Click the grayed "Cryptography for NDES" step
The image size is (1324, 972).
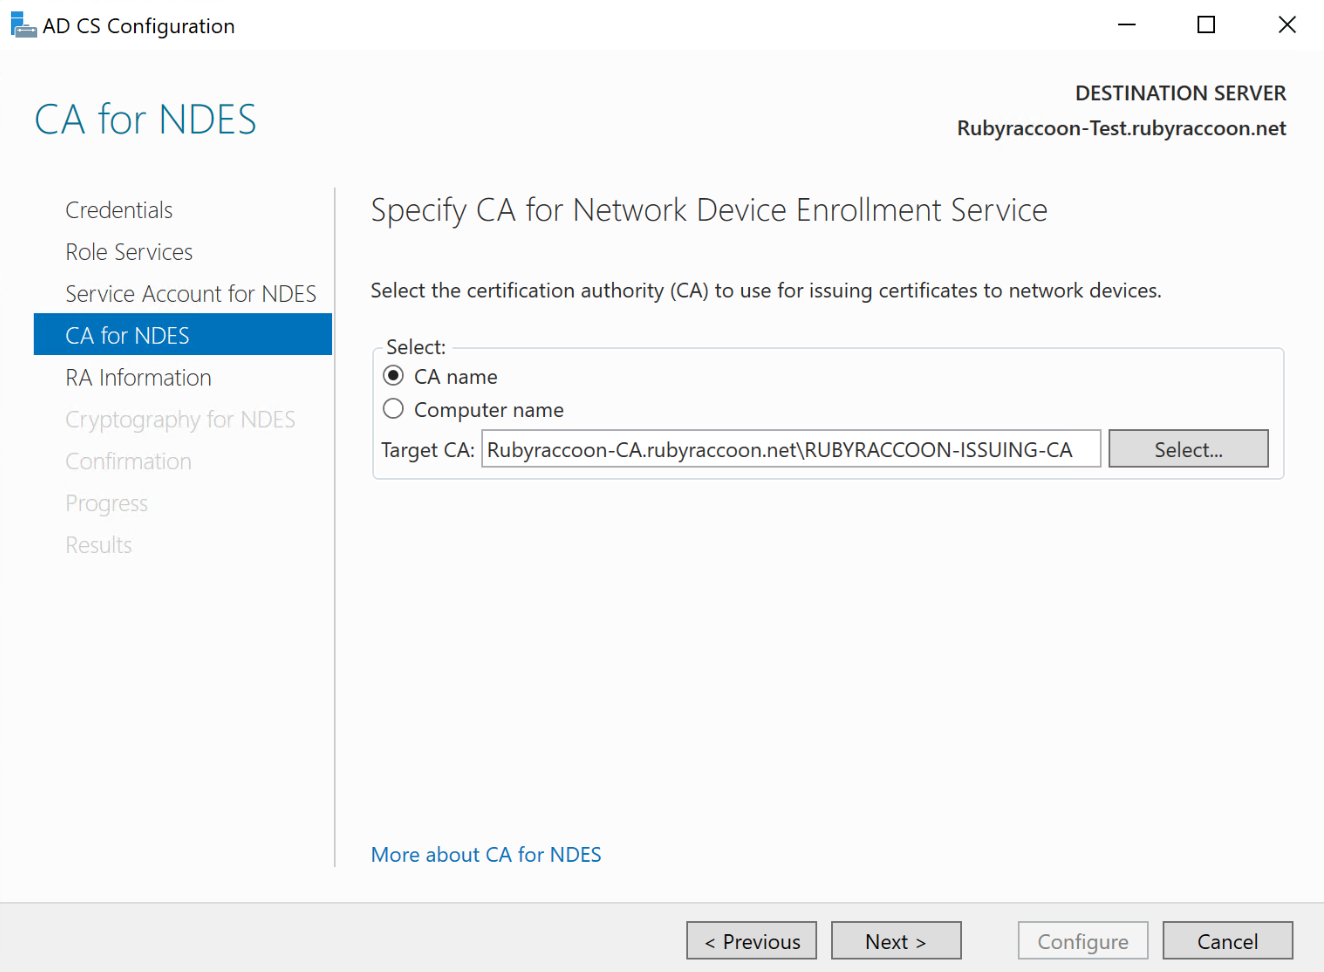click(180, 419)
